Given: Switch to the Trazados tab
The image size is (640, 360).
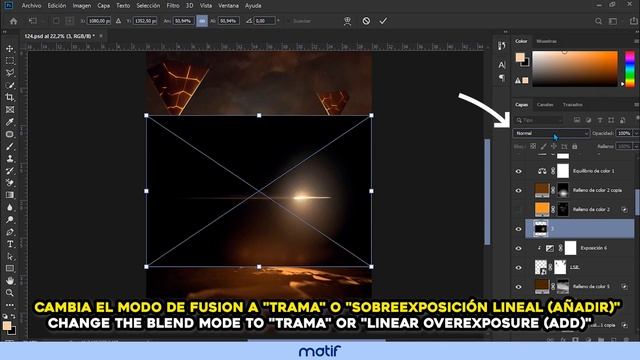Looking at the screenshot, I should point(573,105).
